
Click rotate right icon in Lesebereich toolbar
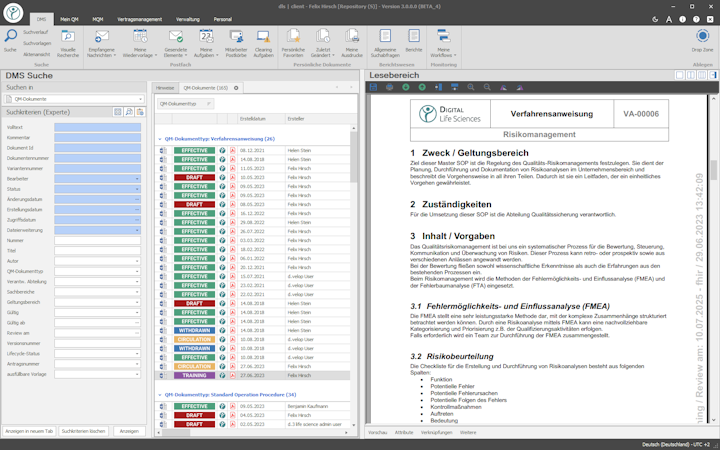click(520, 87)
